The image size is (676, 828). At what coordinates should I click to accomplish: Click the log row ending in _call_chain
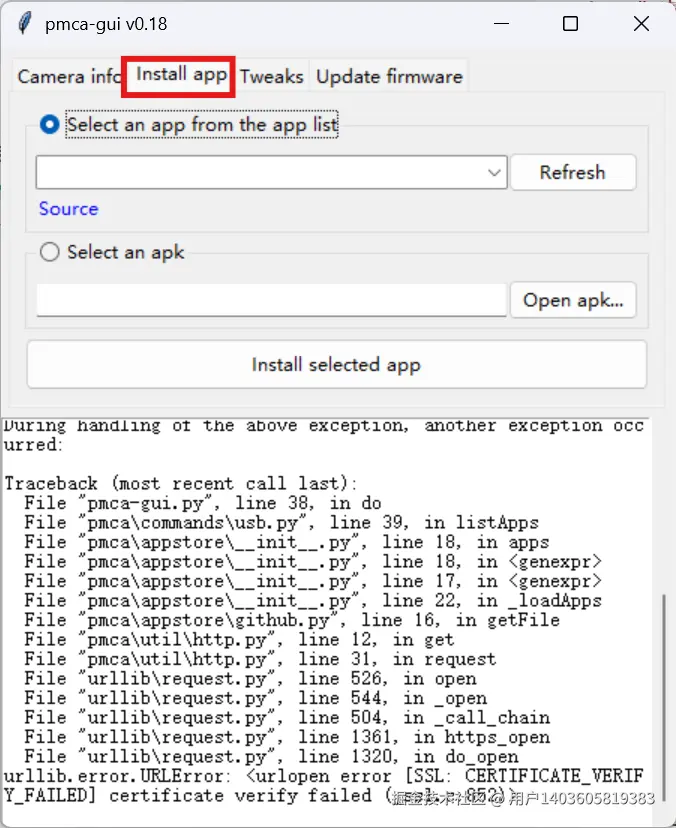(x=287, y=718)
